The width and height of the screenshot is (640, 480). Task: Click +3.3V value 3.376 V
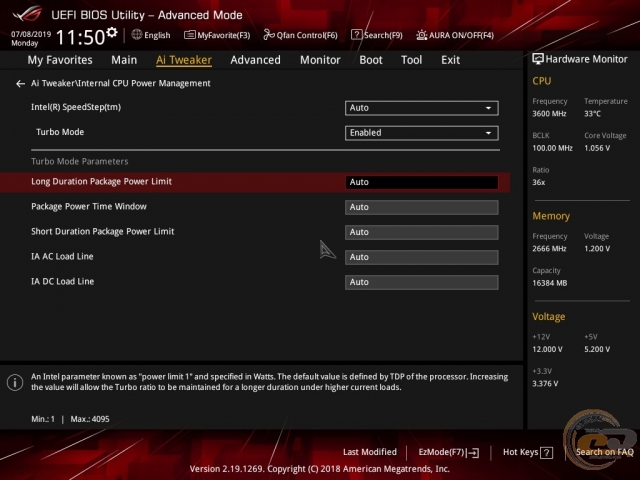point(545,384)
